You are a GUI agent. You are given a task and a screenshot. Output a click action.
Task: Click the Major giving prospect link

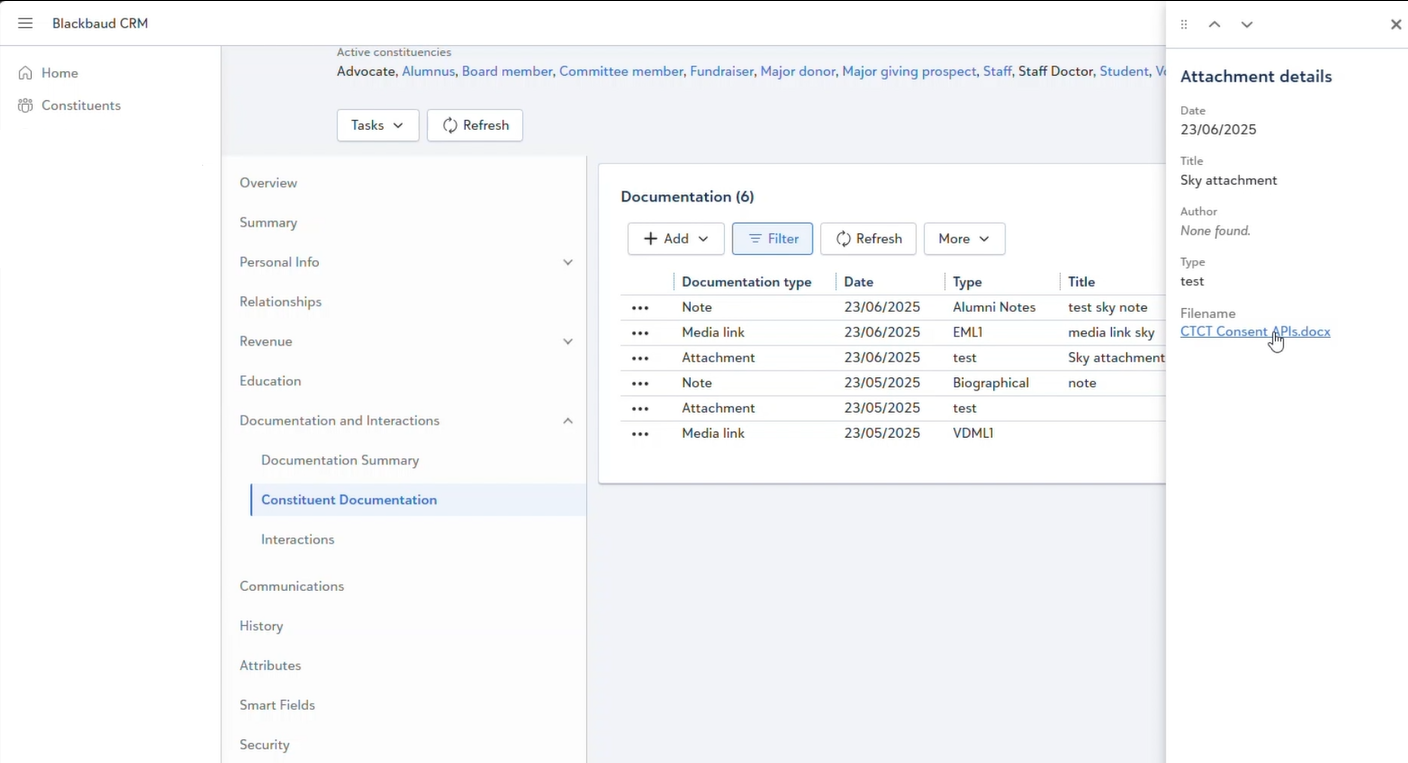click(909, 71)
